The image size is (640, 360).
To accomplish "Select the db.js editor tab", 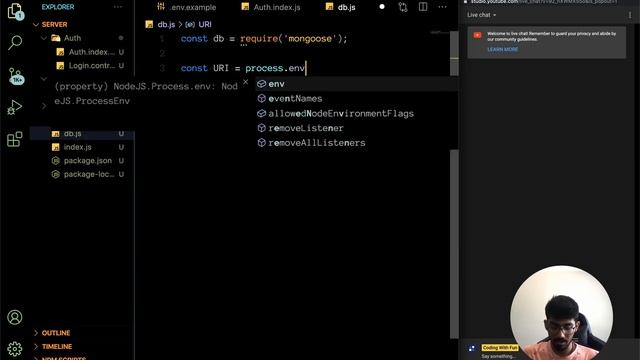I will click(341, 7).
